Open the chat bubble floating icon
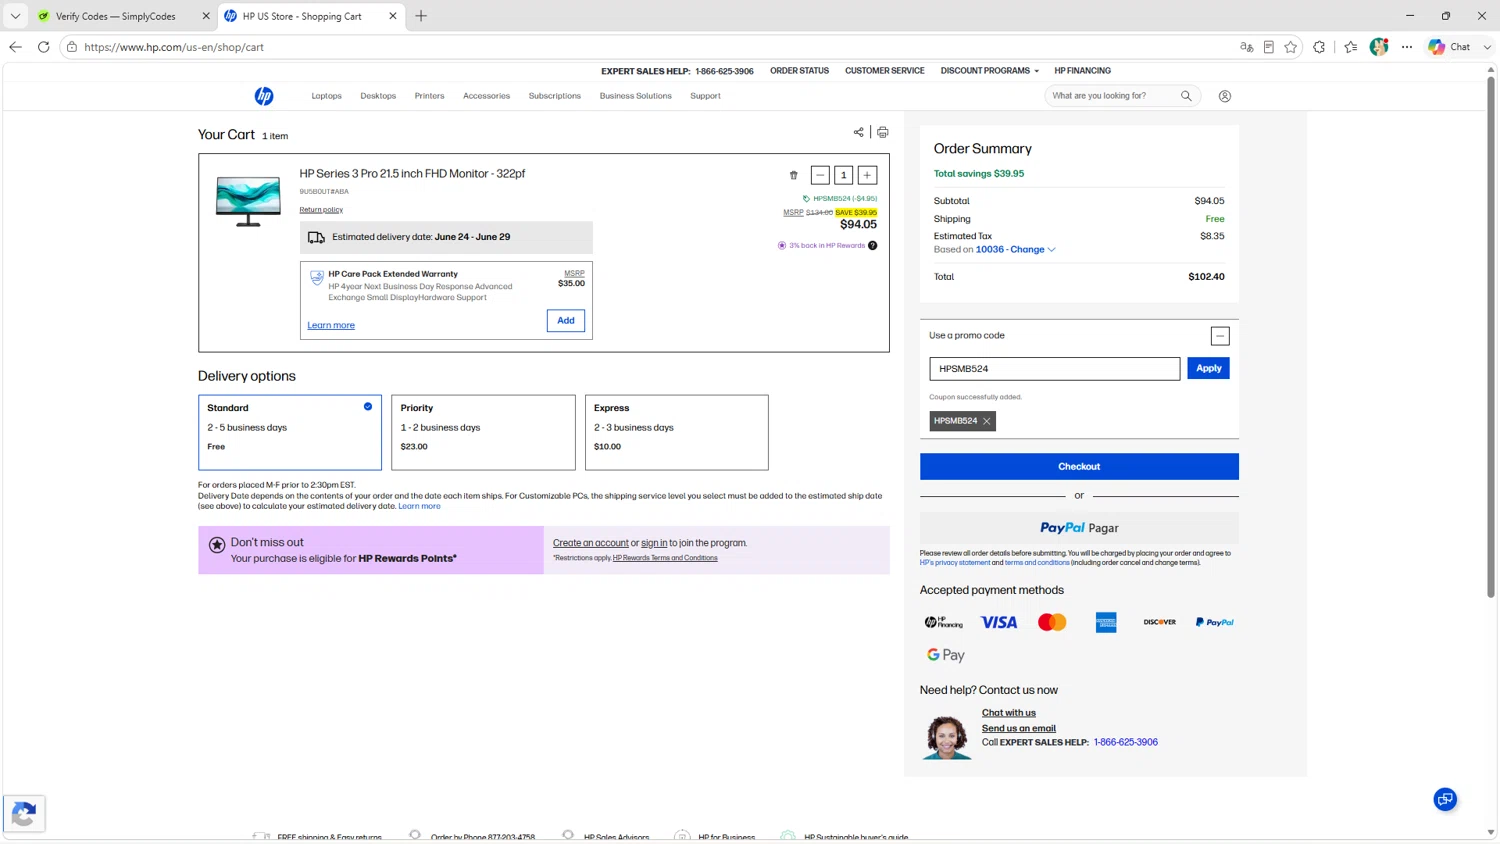 point(1445,799)
